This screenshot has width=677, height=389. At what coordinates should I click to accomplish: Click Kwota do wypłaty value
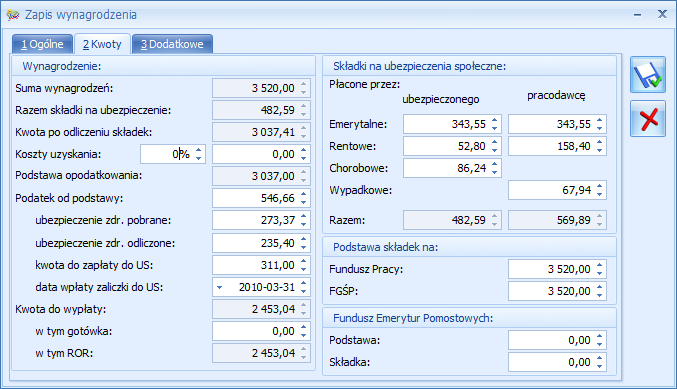tap(261, 309)
